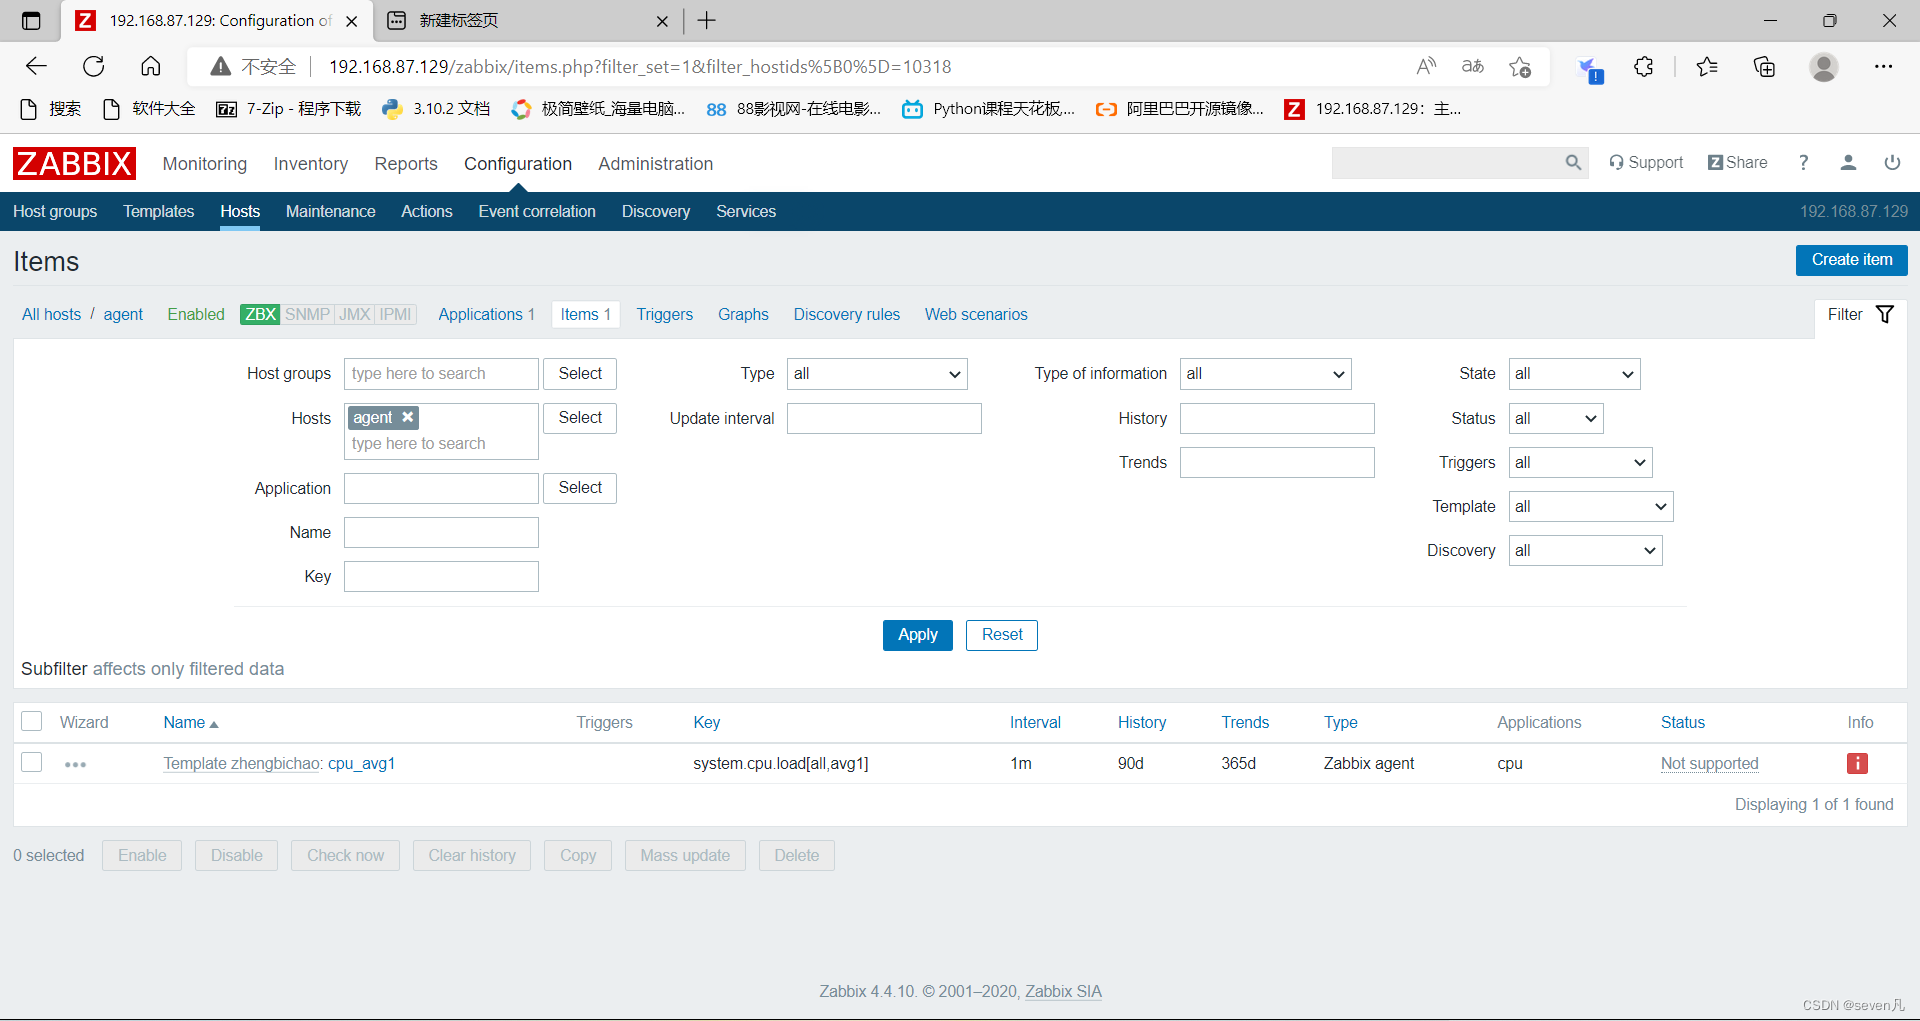Viewport: 1920px width, 1021px height.
Task: Open user profile icon in Zabbix header
Action: tap(1848, 163)
